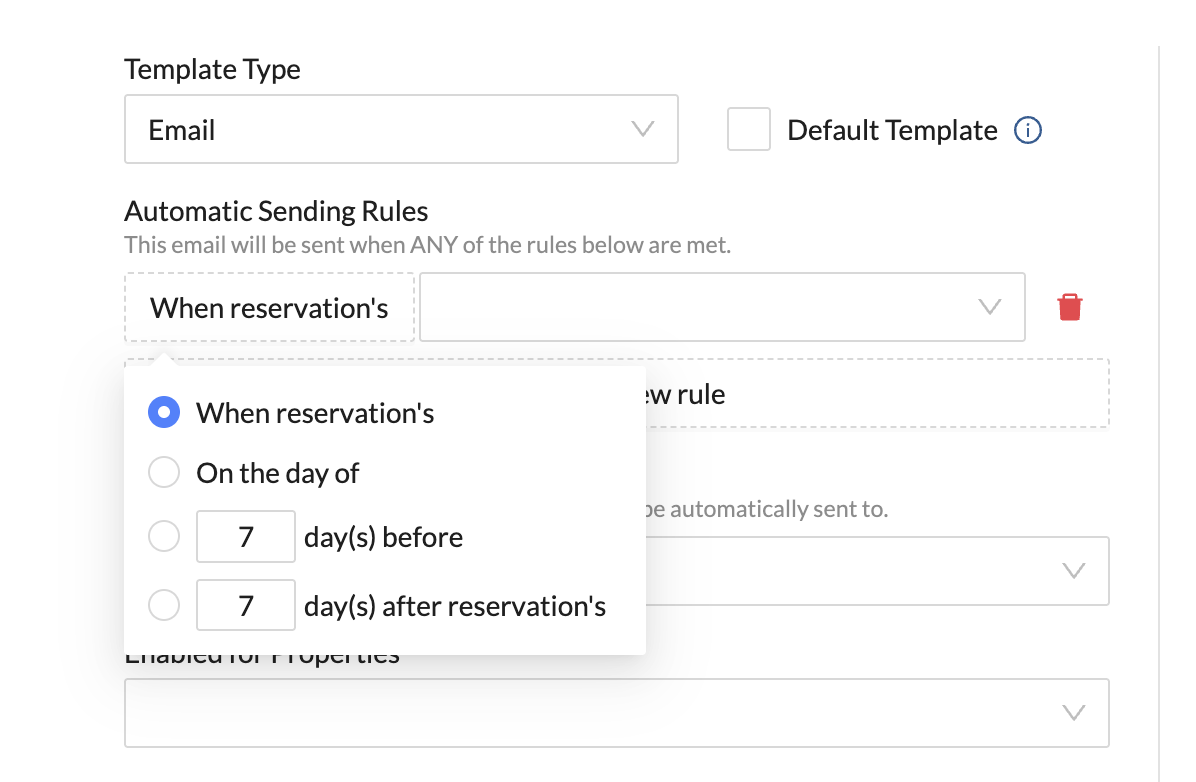Select the "day(s) before" radio button
The height and width of the screenshot is (782, 1196).
(164, 537)
